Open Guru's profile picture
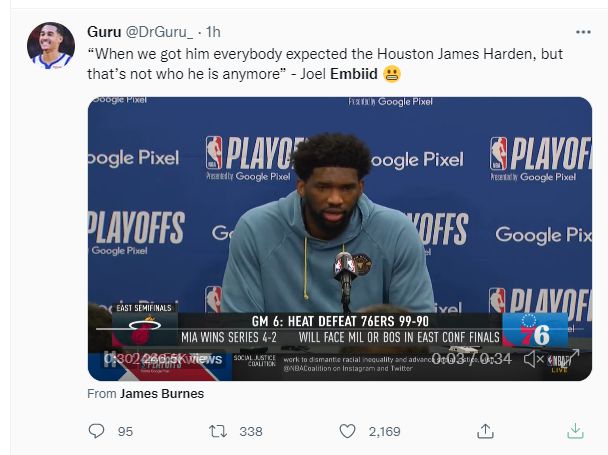Screen dimensions: 608x455 click(51, 46)
